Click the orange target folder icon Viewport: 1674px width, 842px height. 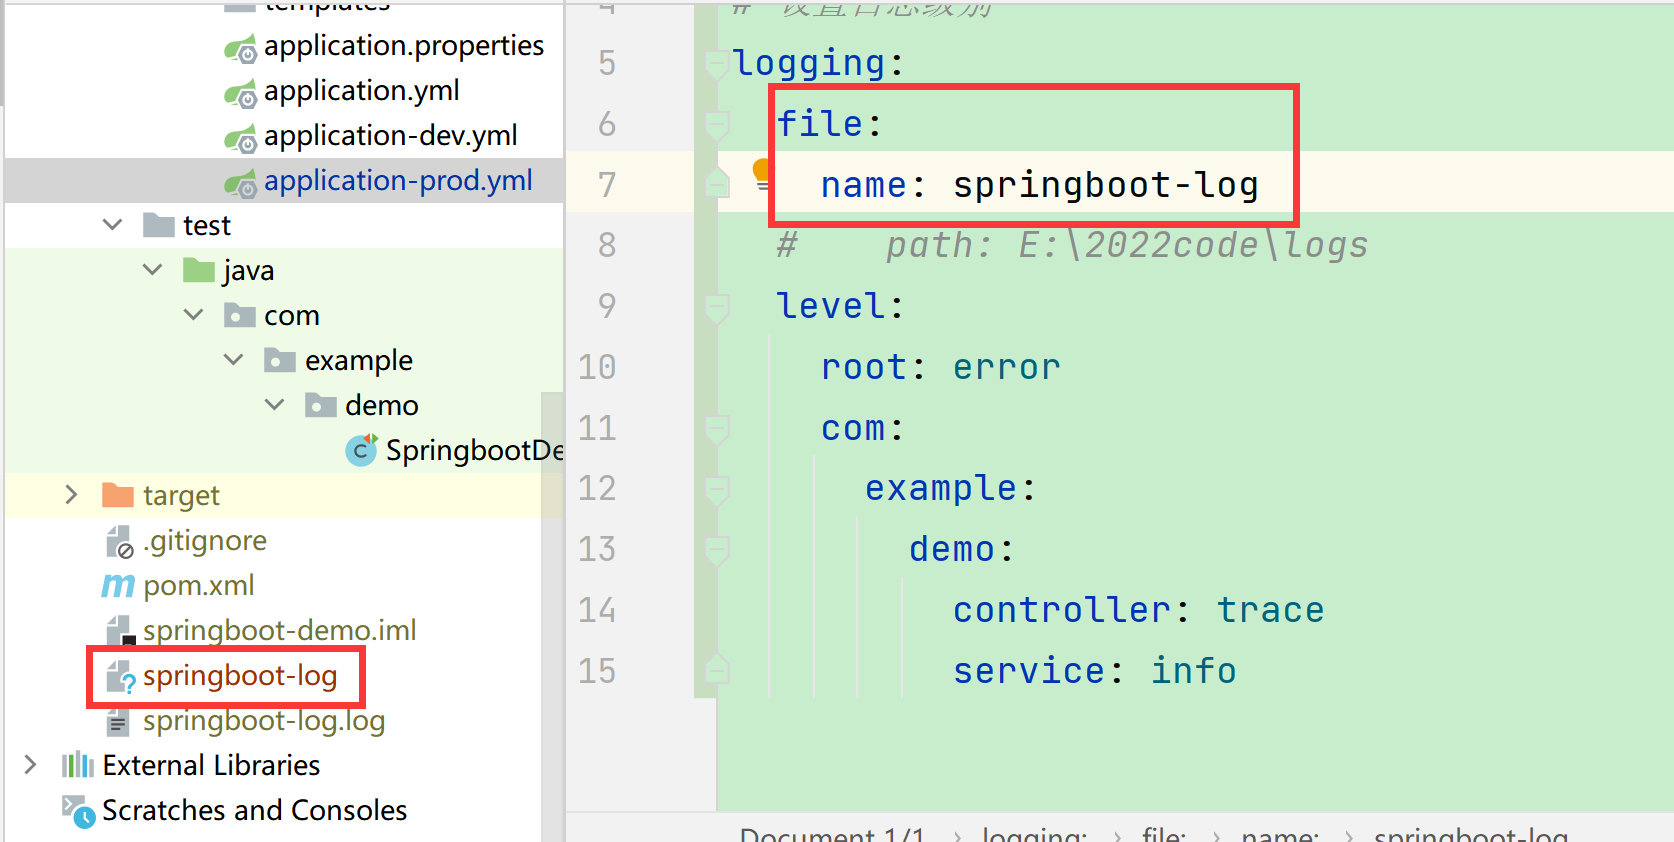118,495
